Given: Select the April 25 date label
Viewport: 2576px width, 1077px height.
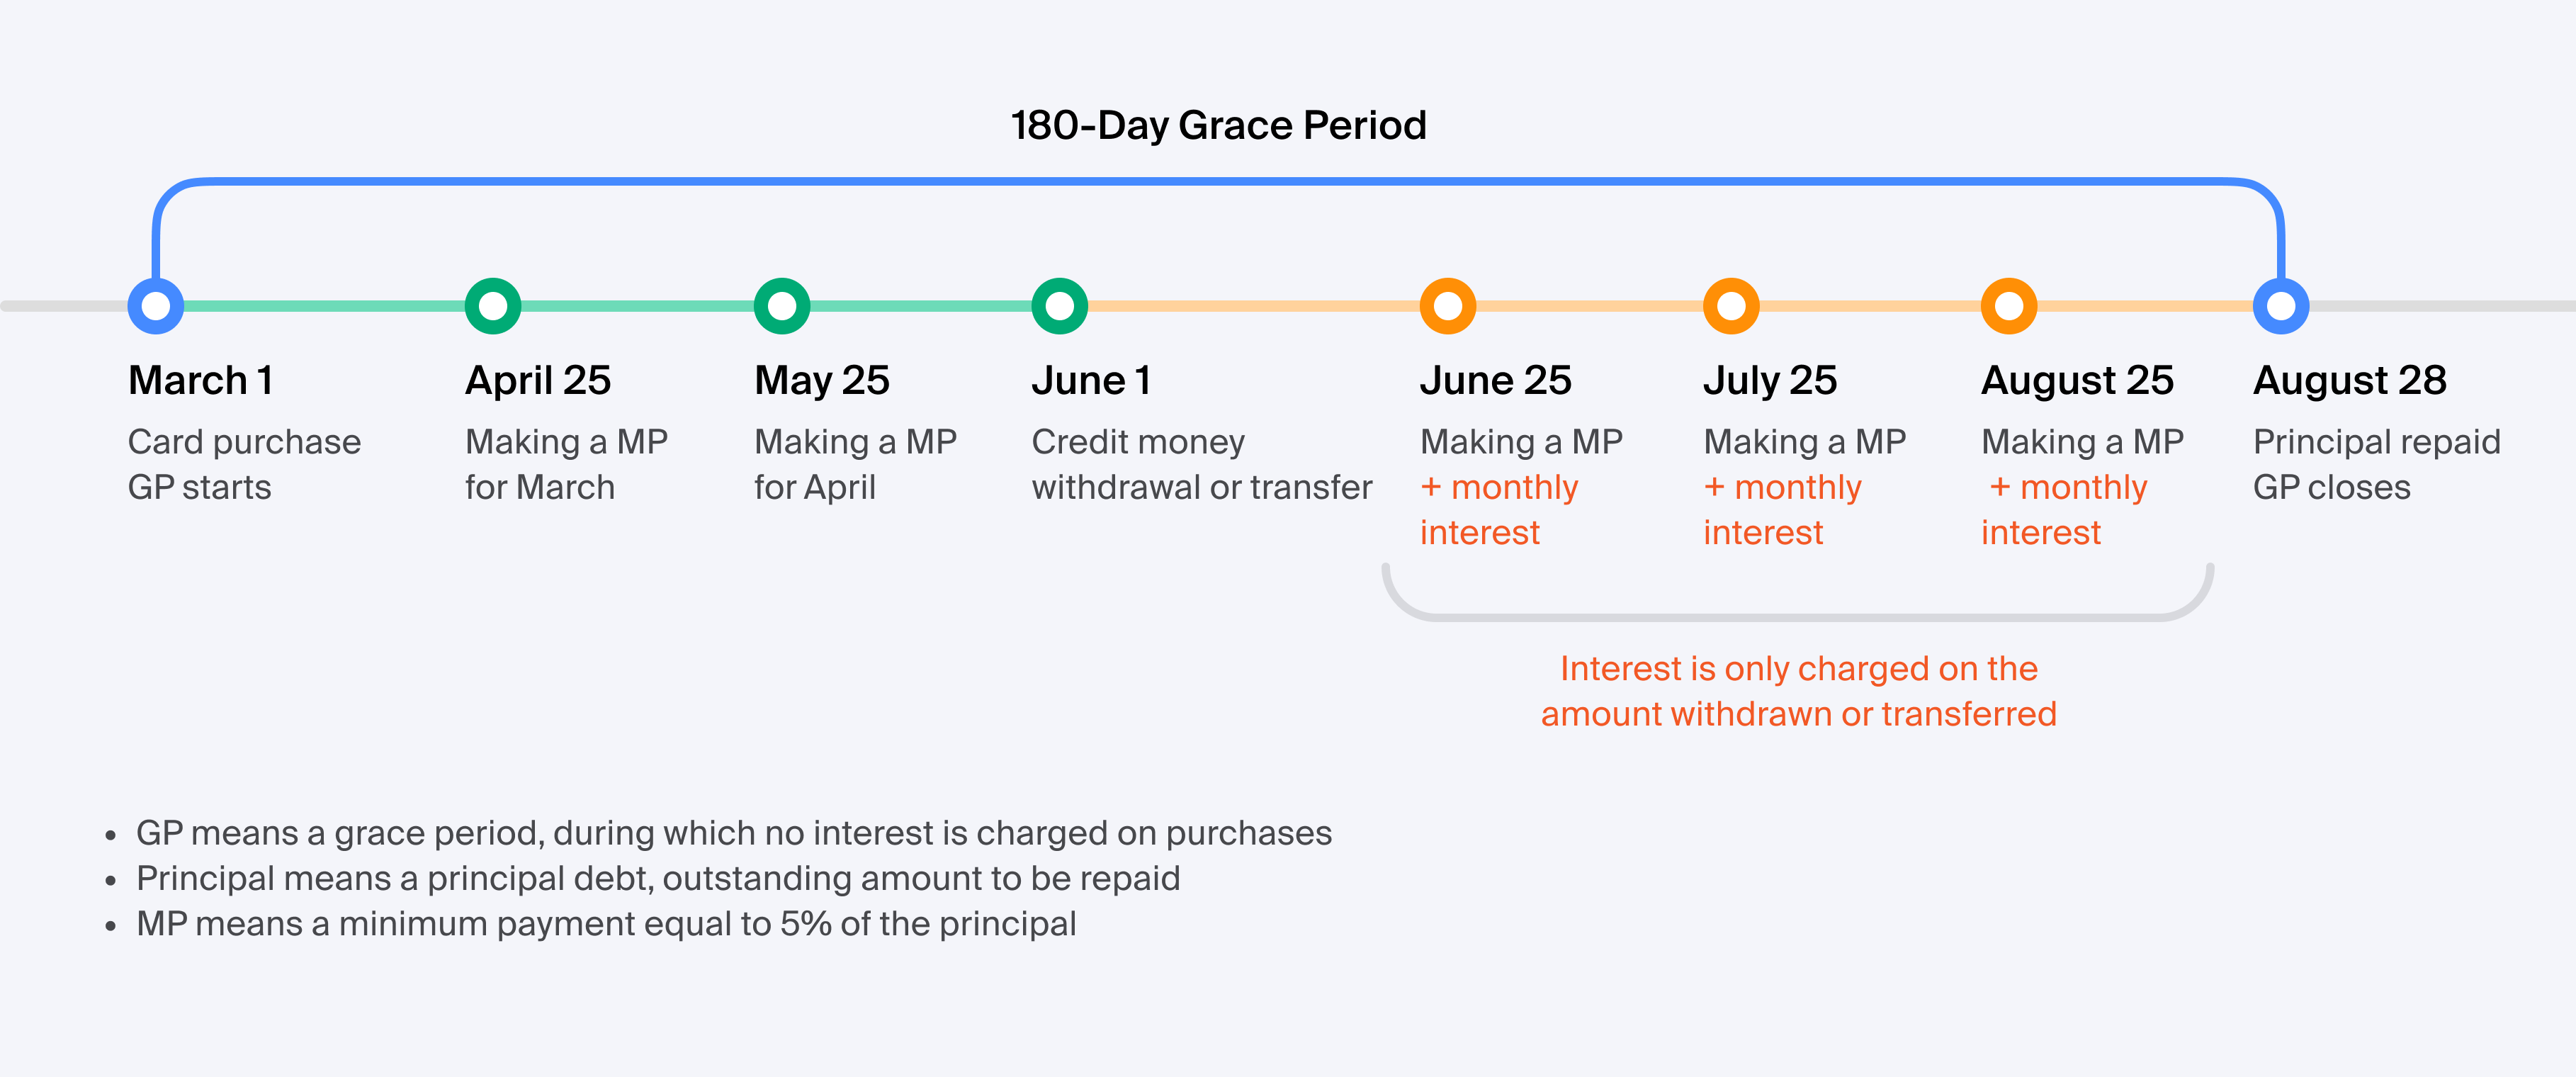Looking at the screenshot, I should coord(538,381).
